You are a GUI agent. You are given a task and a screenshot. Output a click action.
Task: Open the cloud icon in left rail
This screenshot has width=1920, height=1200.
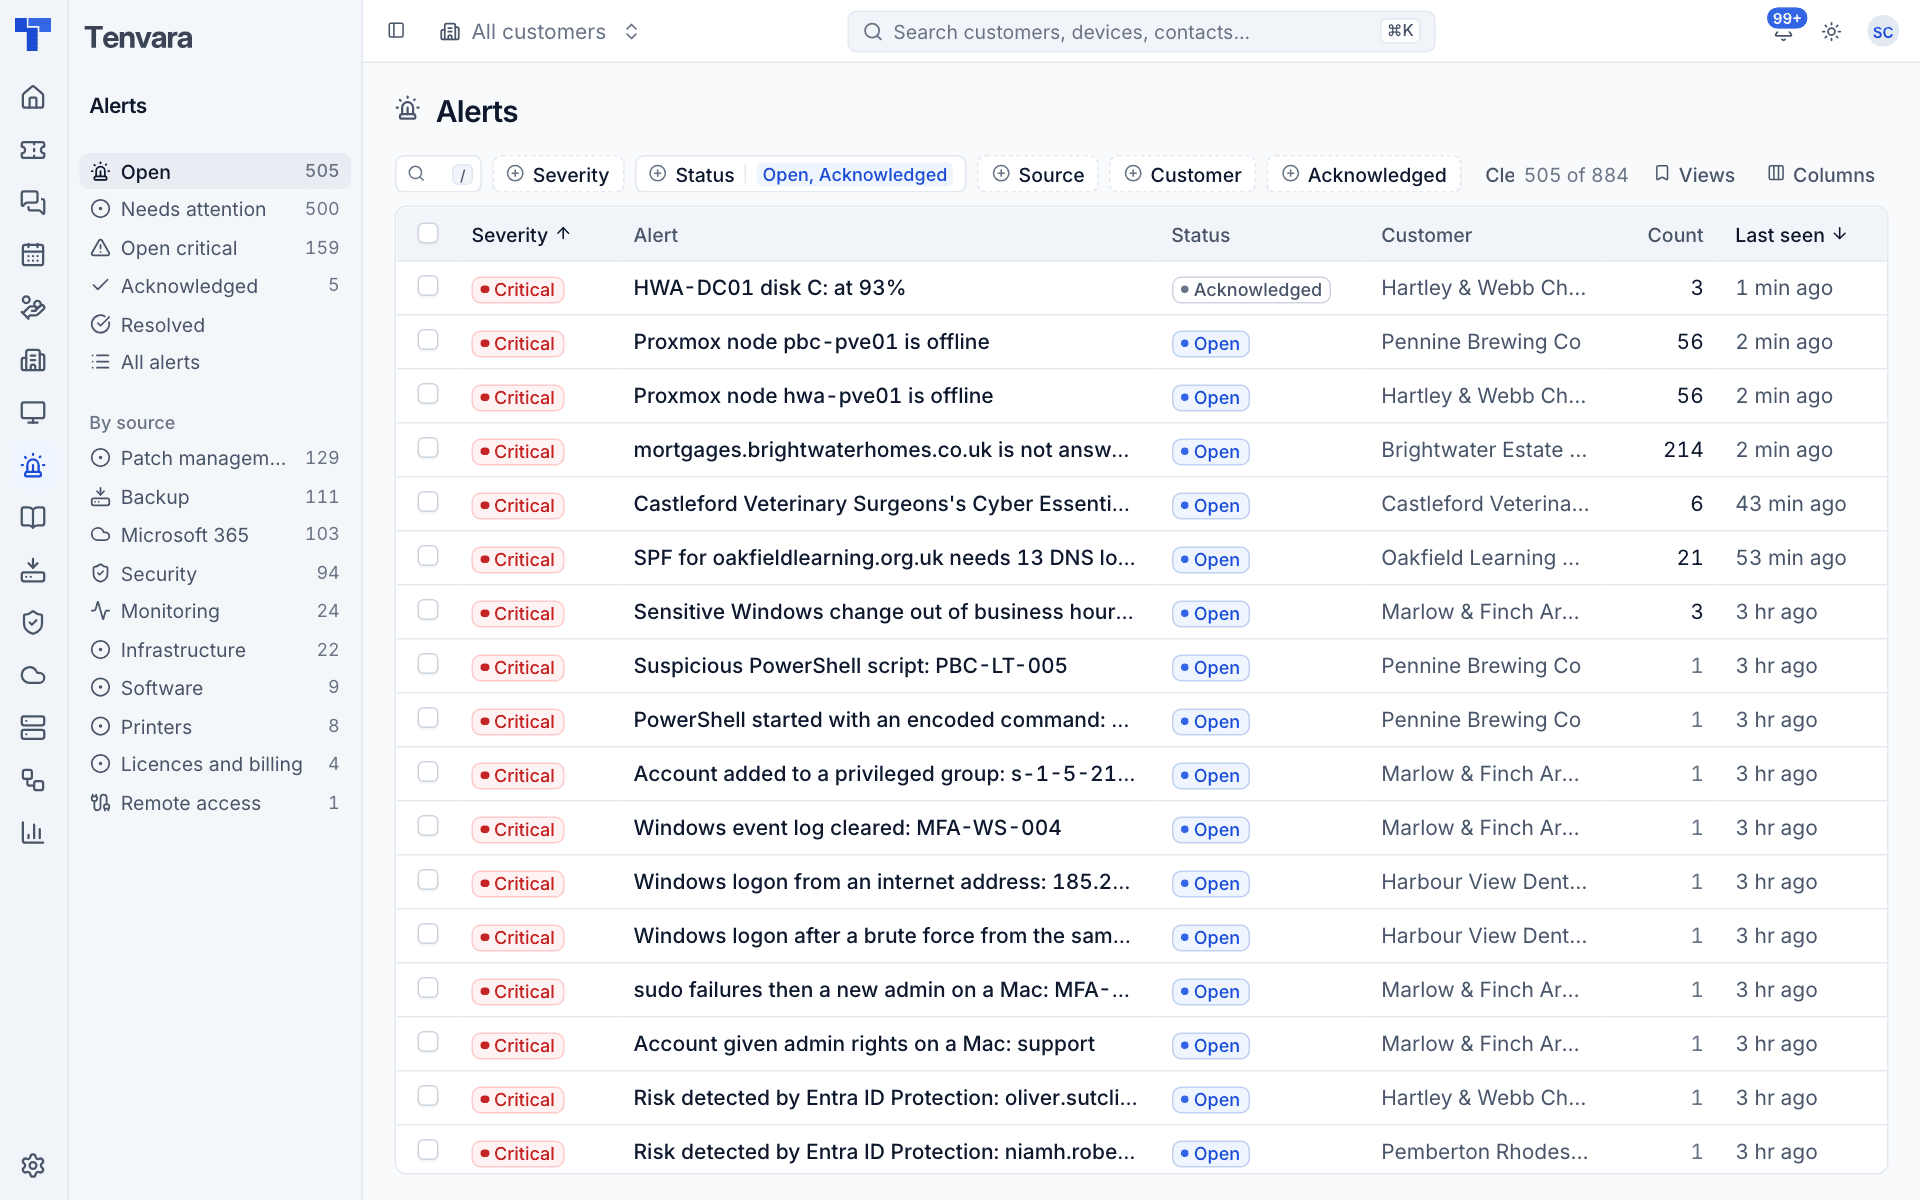click(x=33, y=675)
